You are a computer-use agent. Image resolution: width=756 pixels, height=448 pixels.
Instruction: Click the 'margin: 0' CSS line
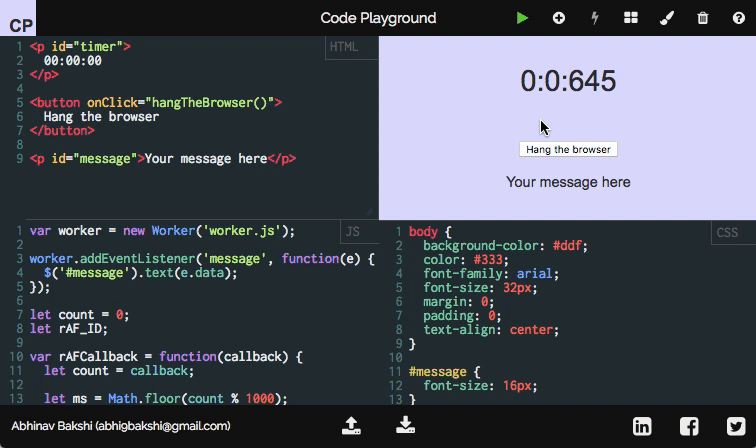click(x=459, y=302)
